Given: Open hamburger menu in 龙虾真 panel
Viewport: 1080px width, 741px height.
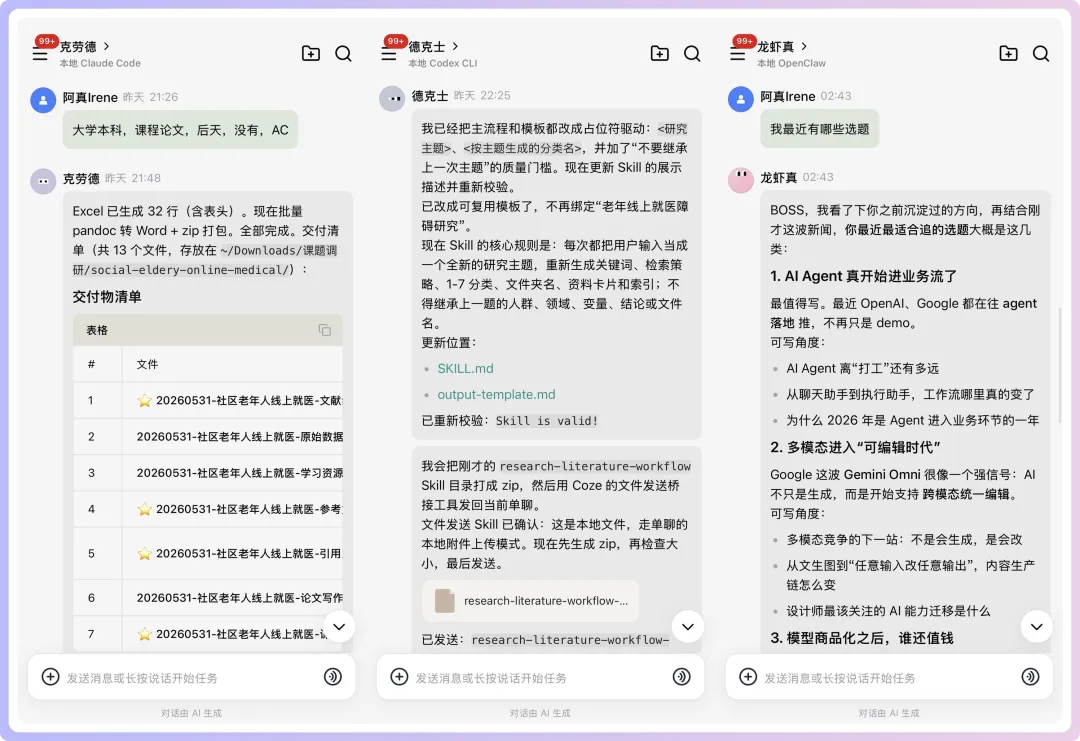Looking at the screenshot, I should pos(738,54).
